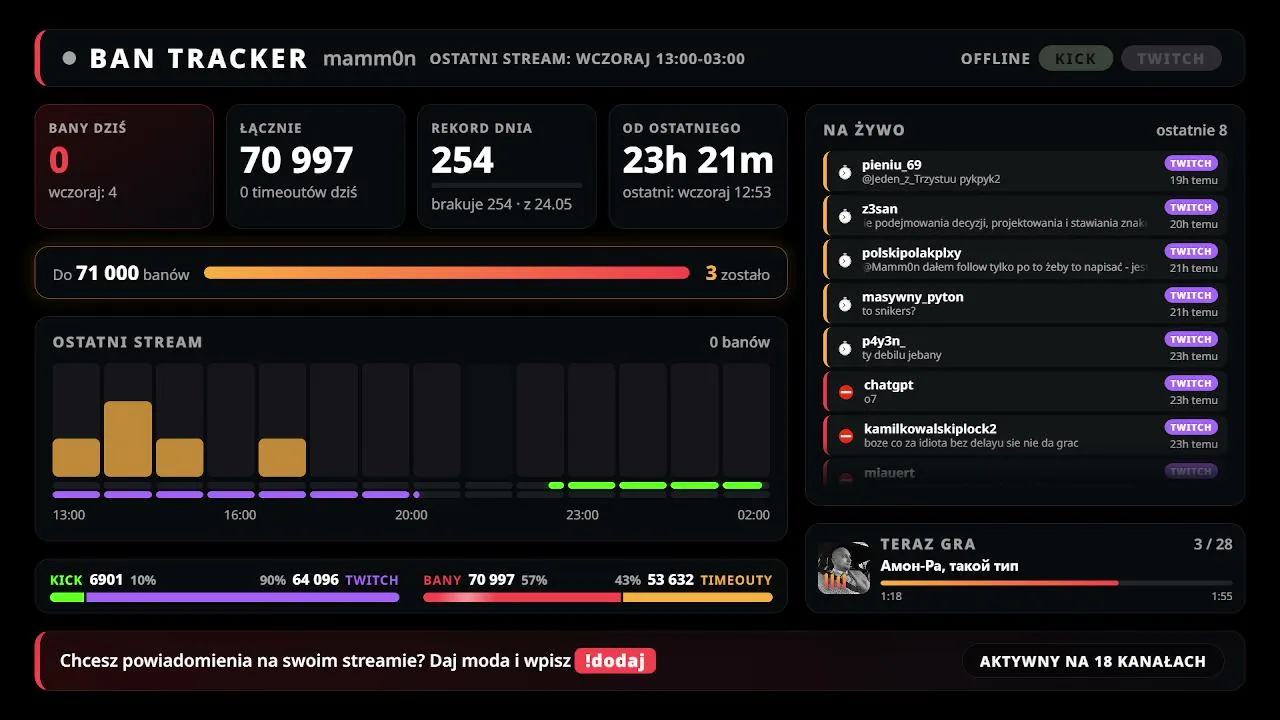Select the polskipolakplxy username
Screen dimensions: 1280x720
(x=911, y=253)
